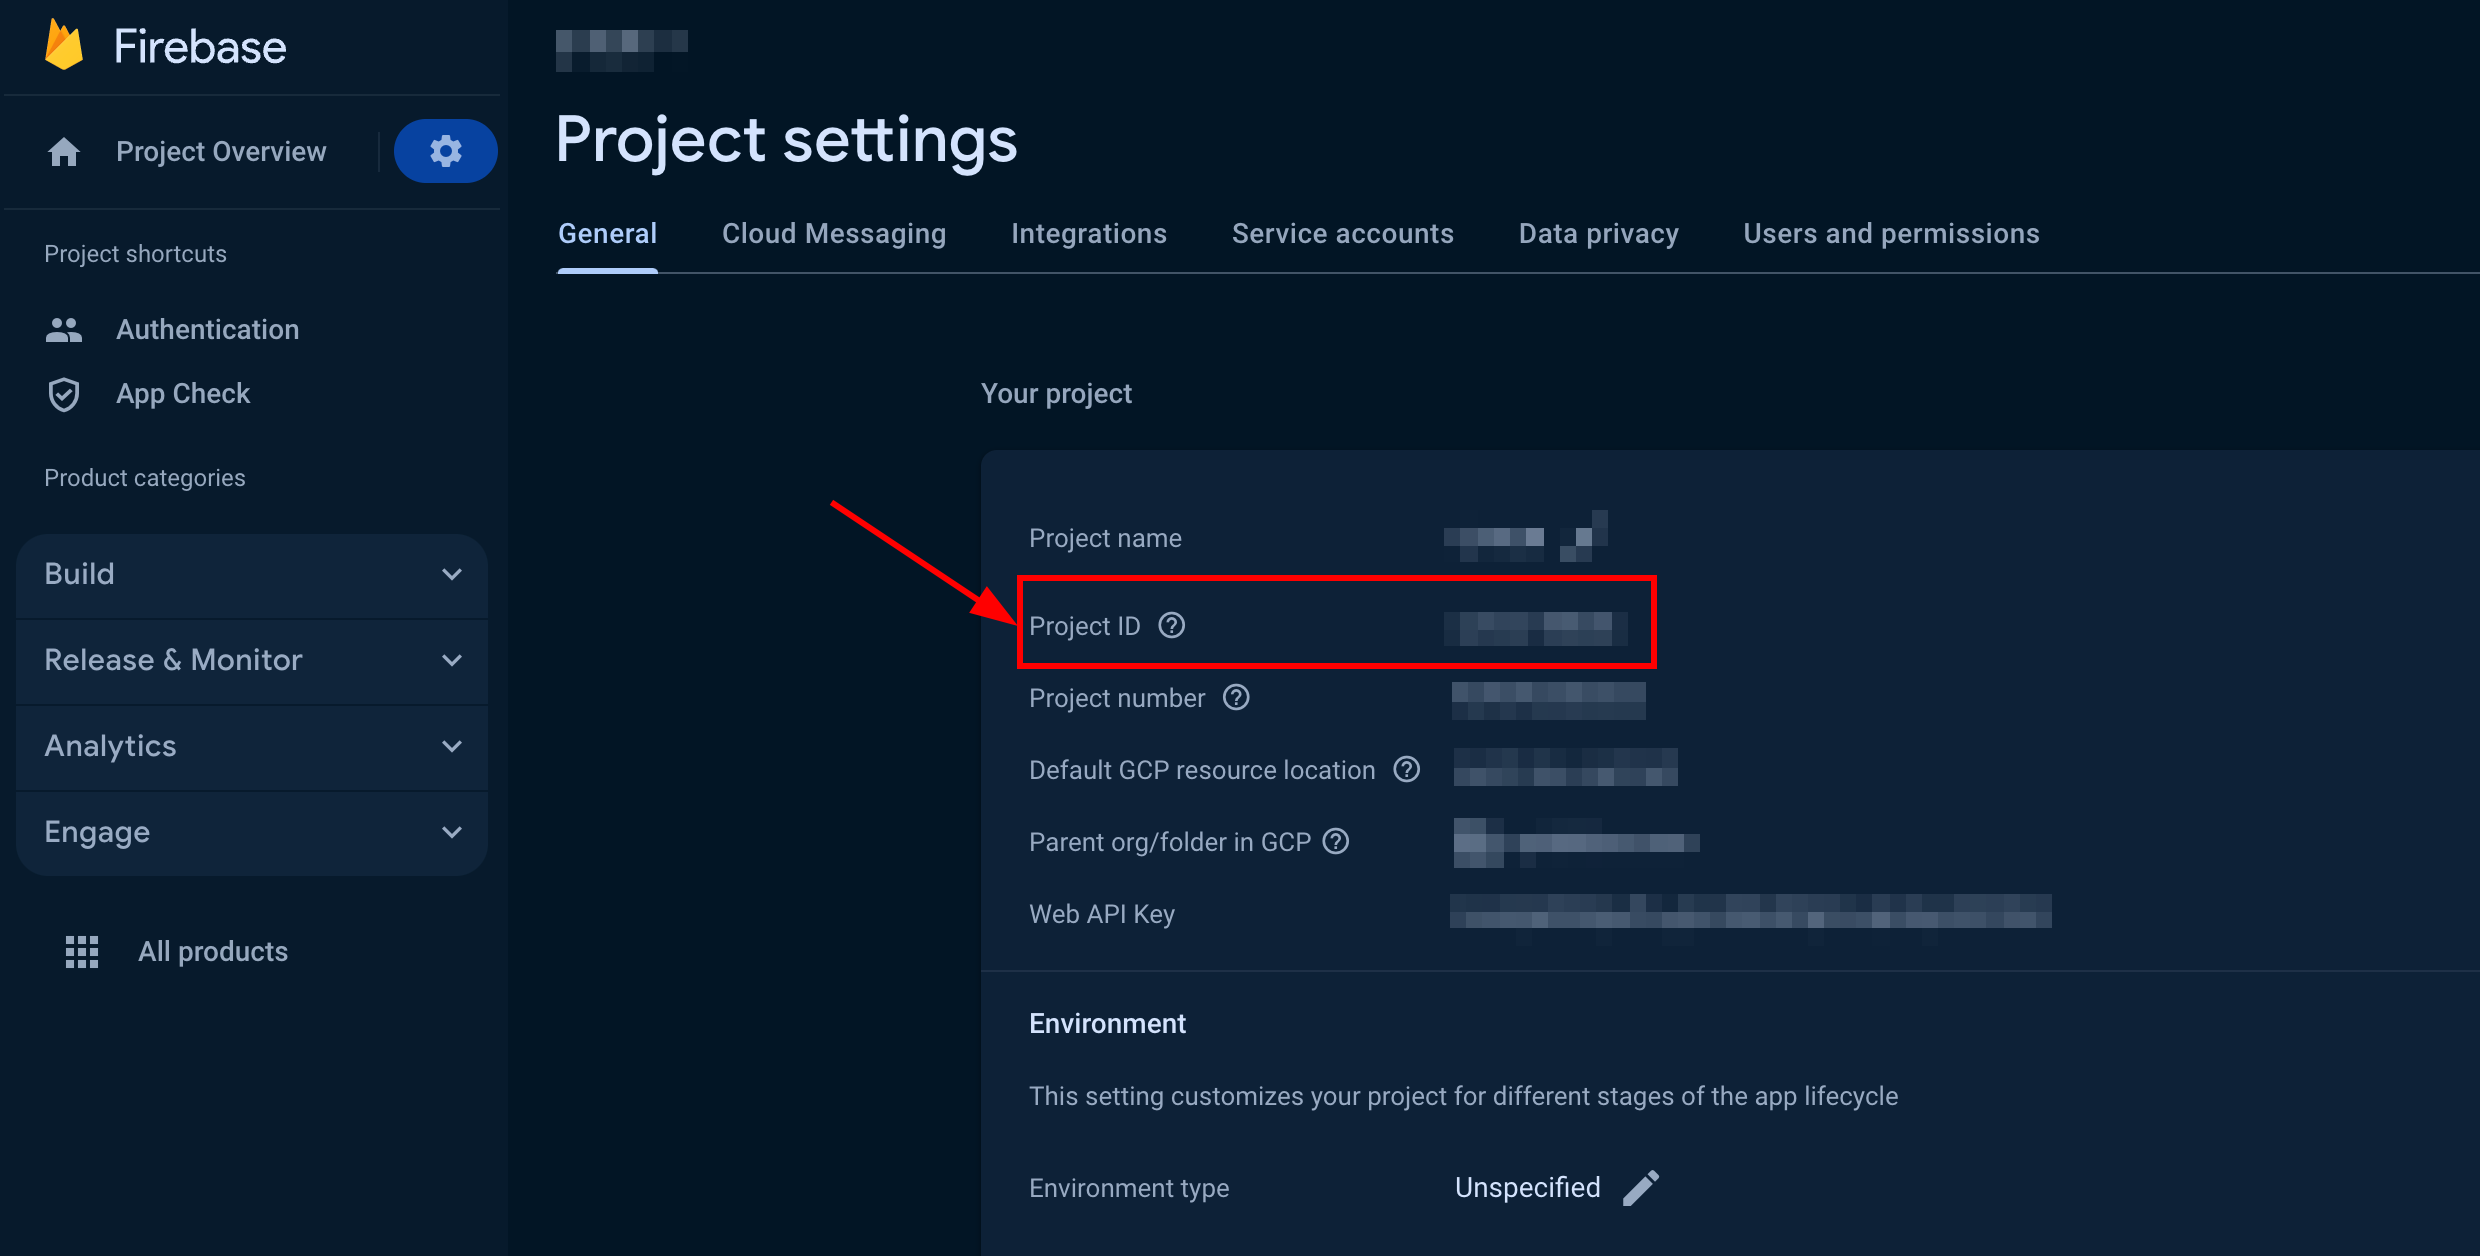Screen dimensions: 2480x1256
Task: Open Authentication from project shortcuts
Action: click(x=207, y=330)
